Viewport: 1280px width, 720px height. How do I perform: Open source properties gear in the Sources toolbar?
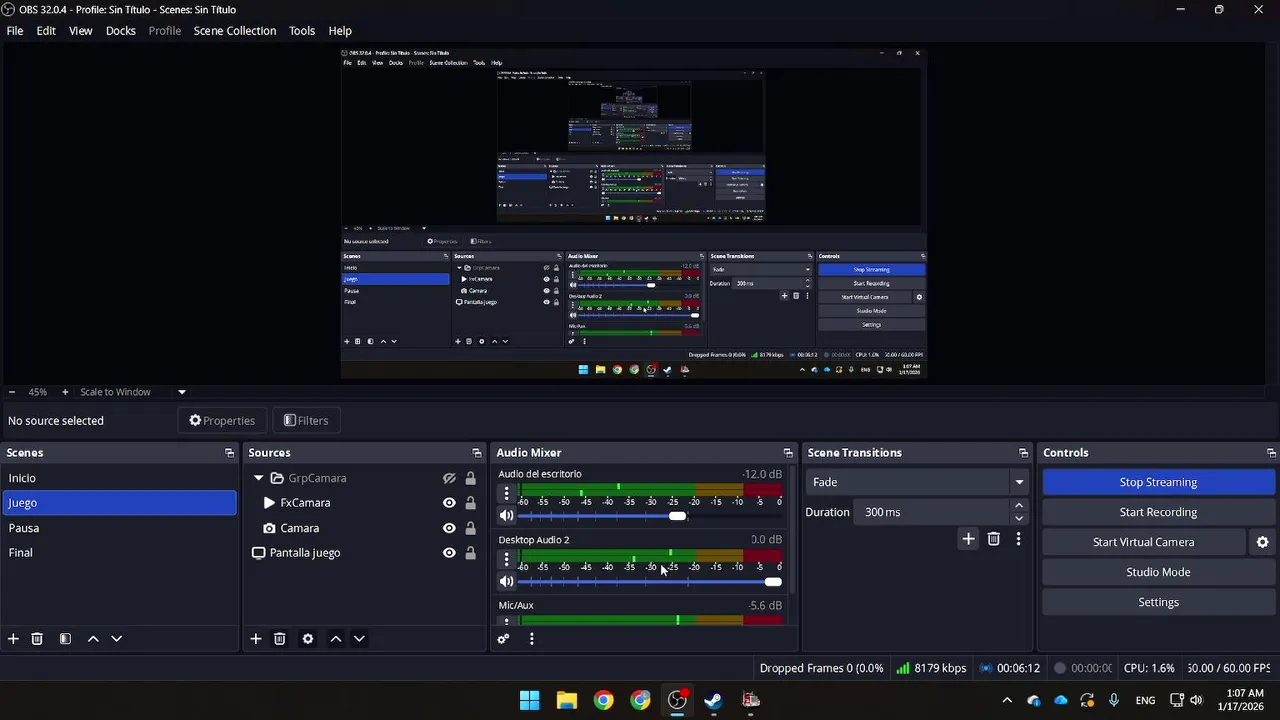pos(308,639)
